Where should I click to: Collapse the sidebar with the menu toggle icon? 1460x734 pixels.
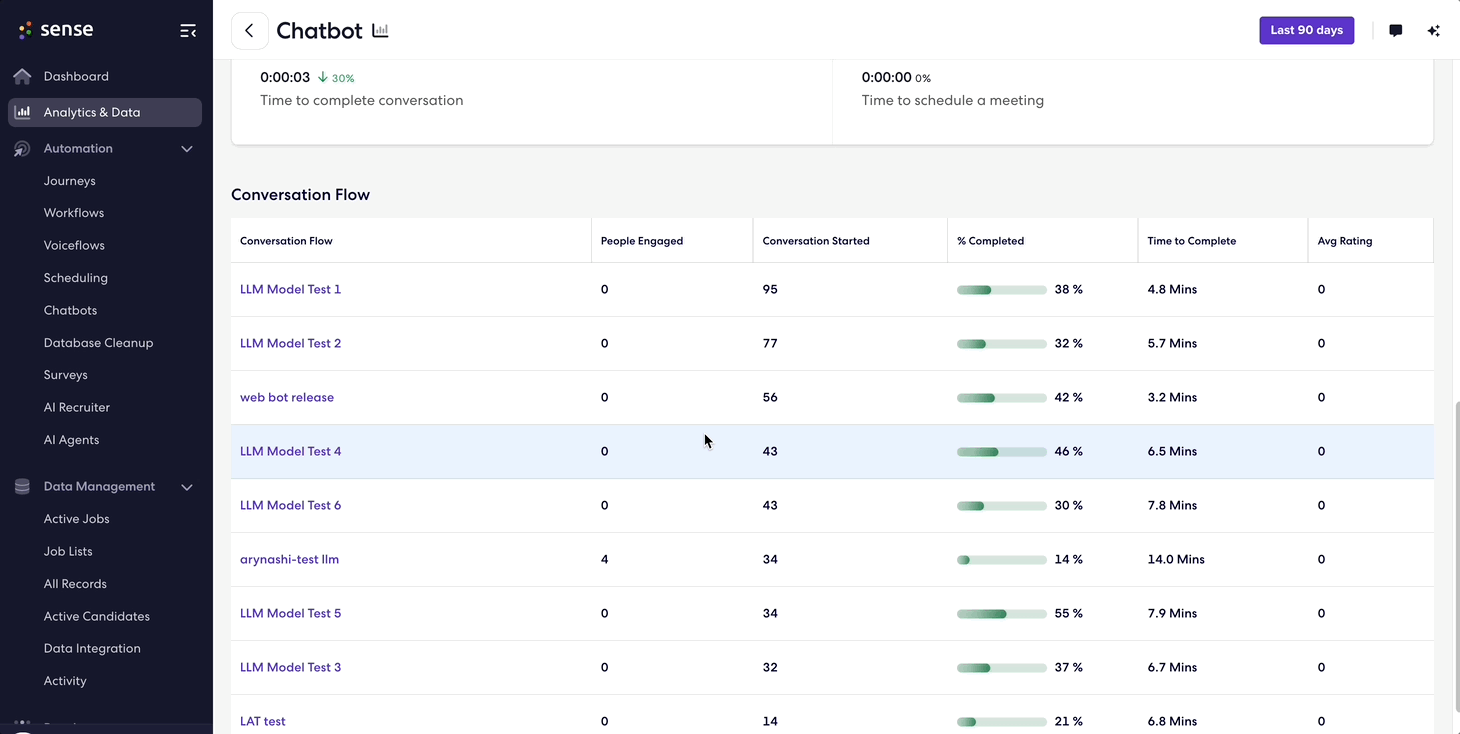187,31
